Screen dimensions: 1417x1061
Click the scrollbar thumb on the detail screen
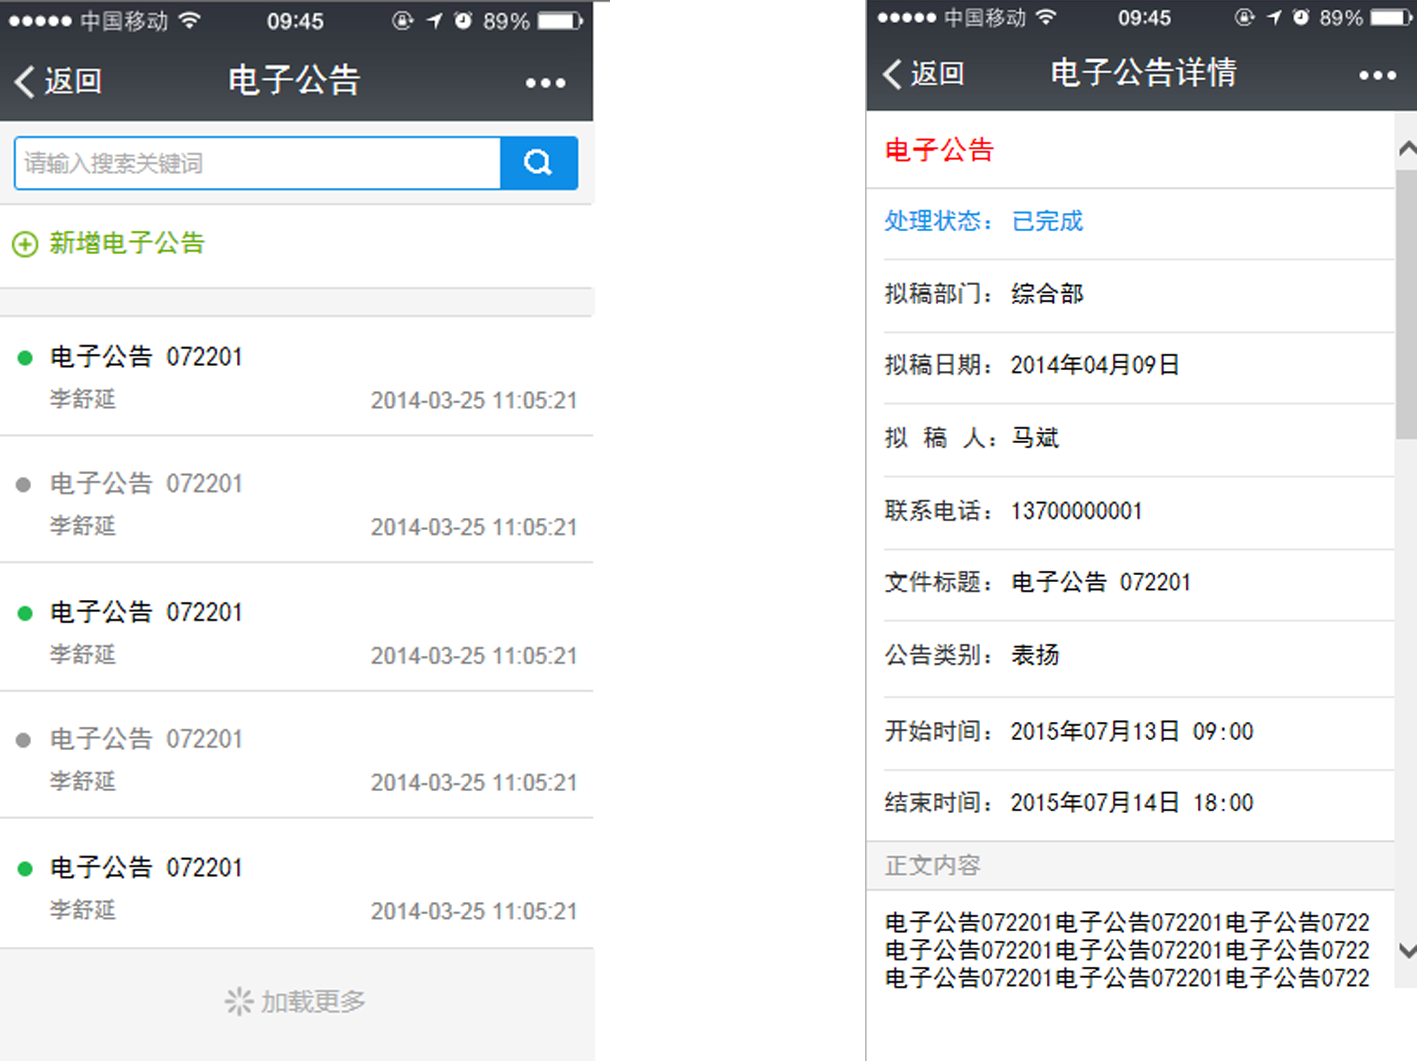point(1406,304)
